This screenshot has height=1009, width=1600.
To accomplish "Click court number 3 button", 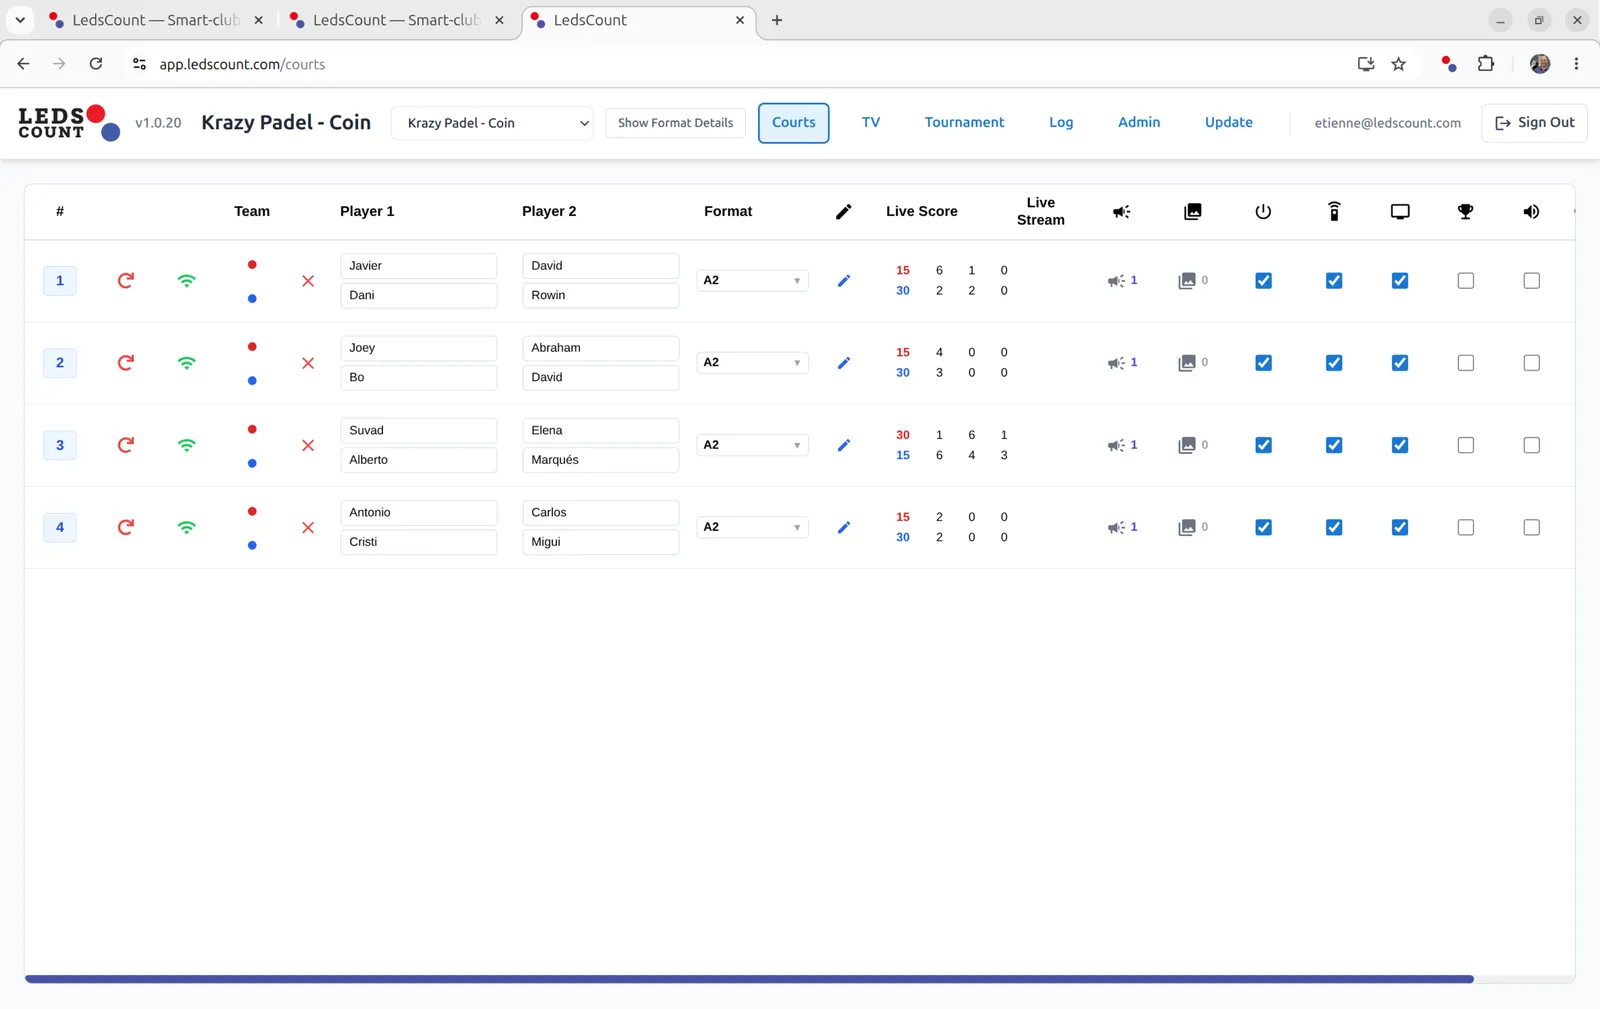I will tap(60, 445).
